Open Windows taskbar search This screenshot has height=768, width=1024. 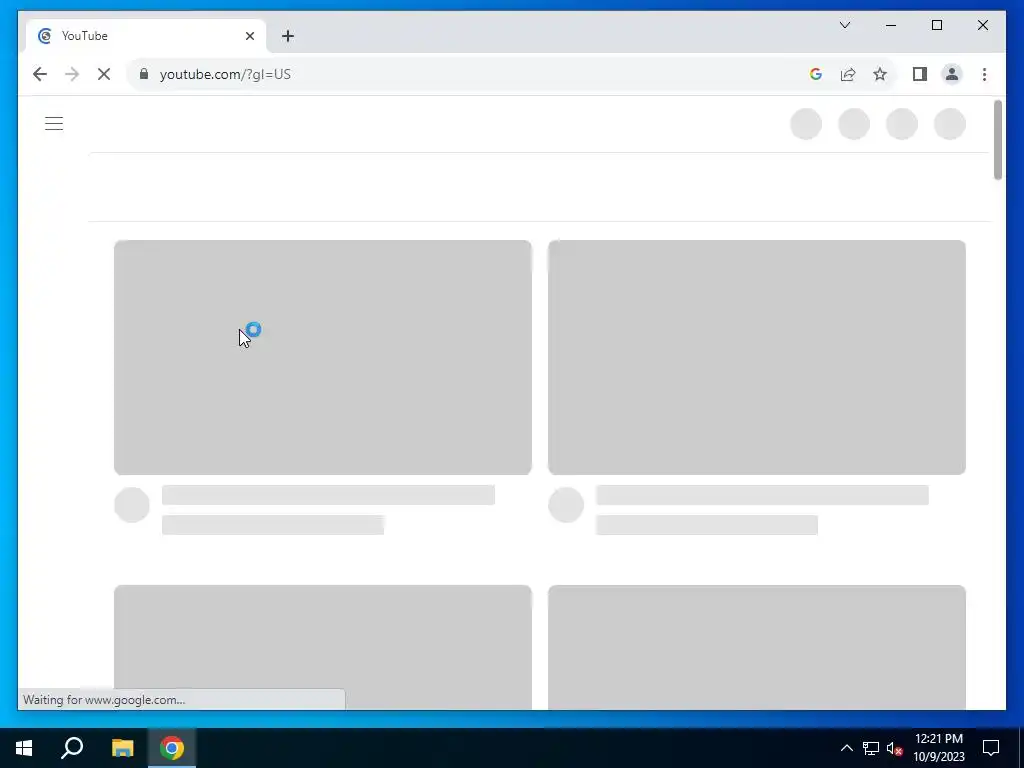[x=72, y=748]
